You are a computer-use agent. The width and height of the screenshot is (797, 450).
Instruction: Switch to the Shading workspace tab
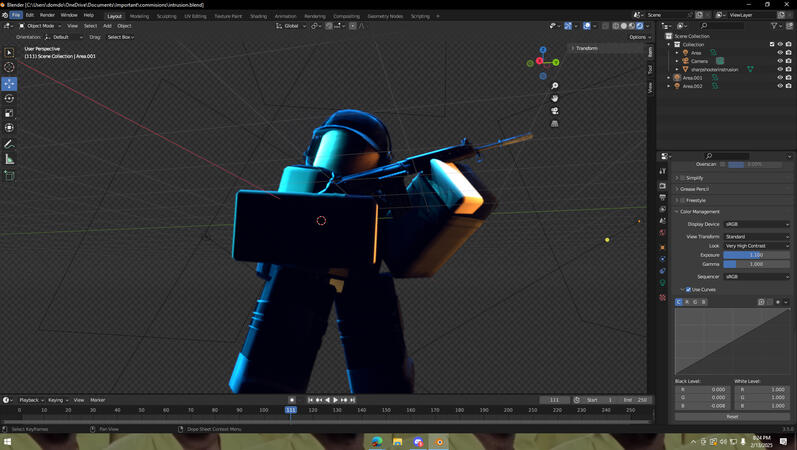pos(258,16)
